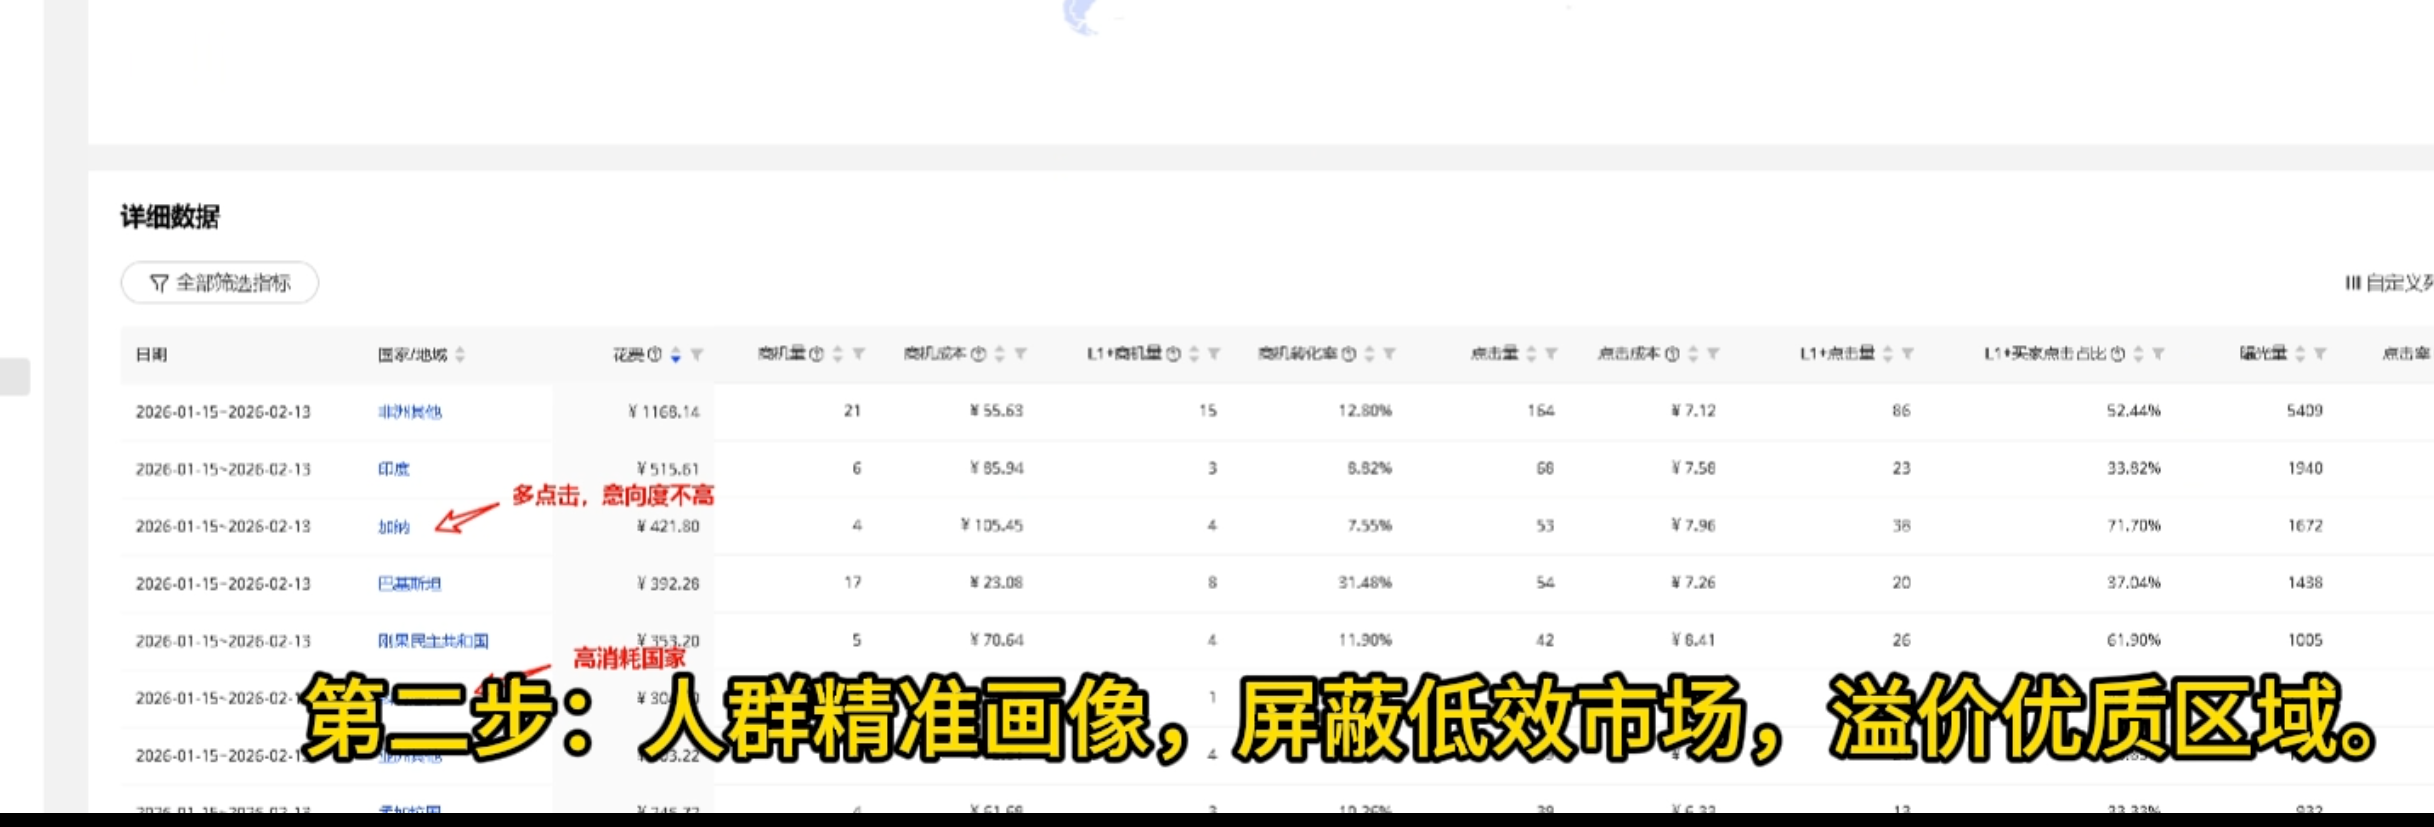Select the conversion rate 7.55%
The image size is (2434, 827).
(x=1369, y=526)
